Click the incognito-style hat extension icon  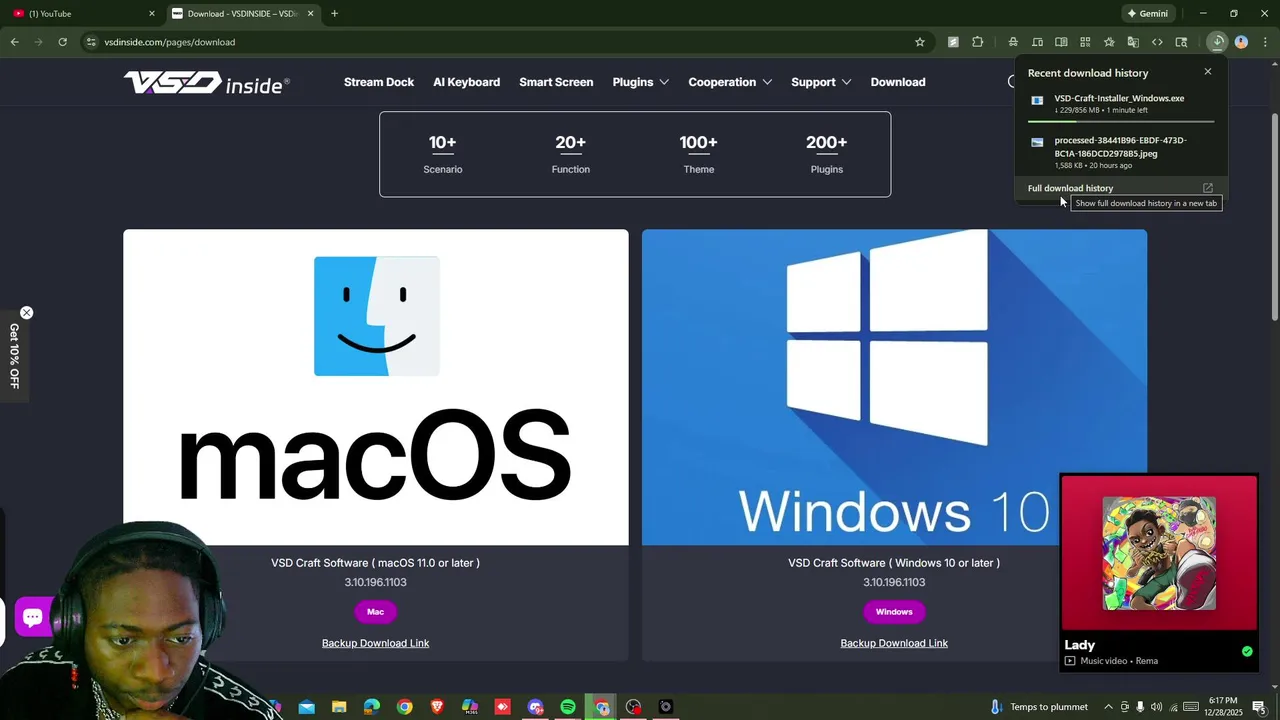(1013, 42)
